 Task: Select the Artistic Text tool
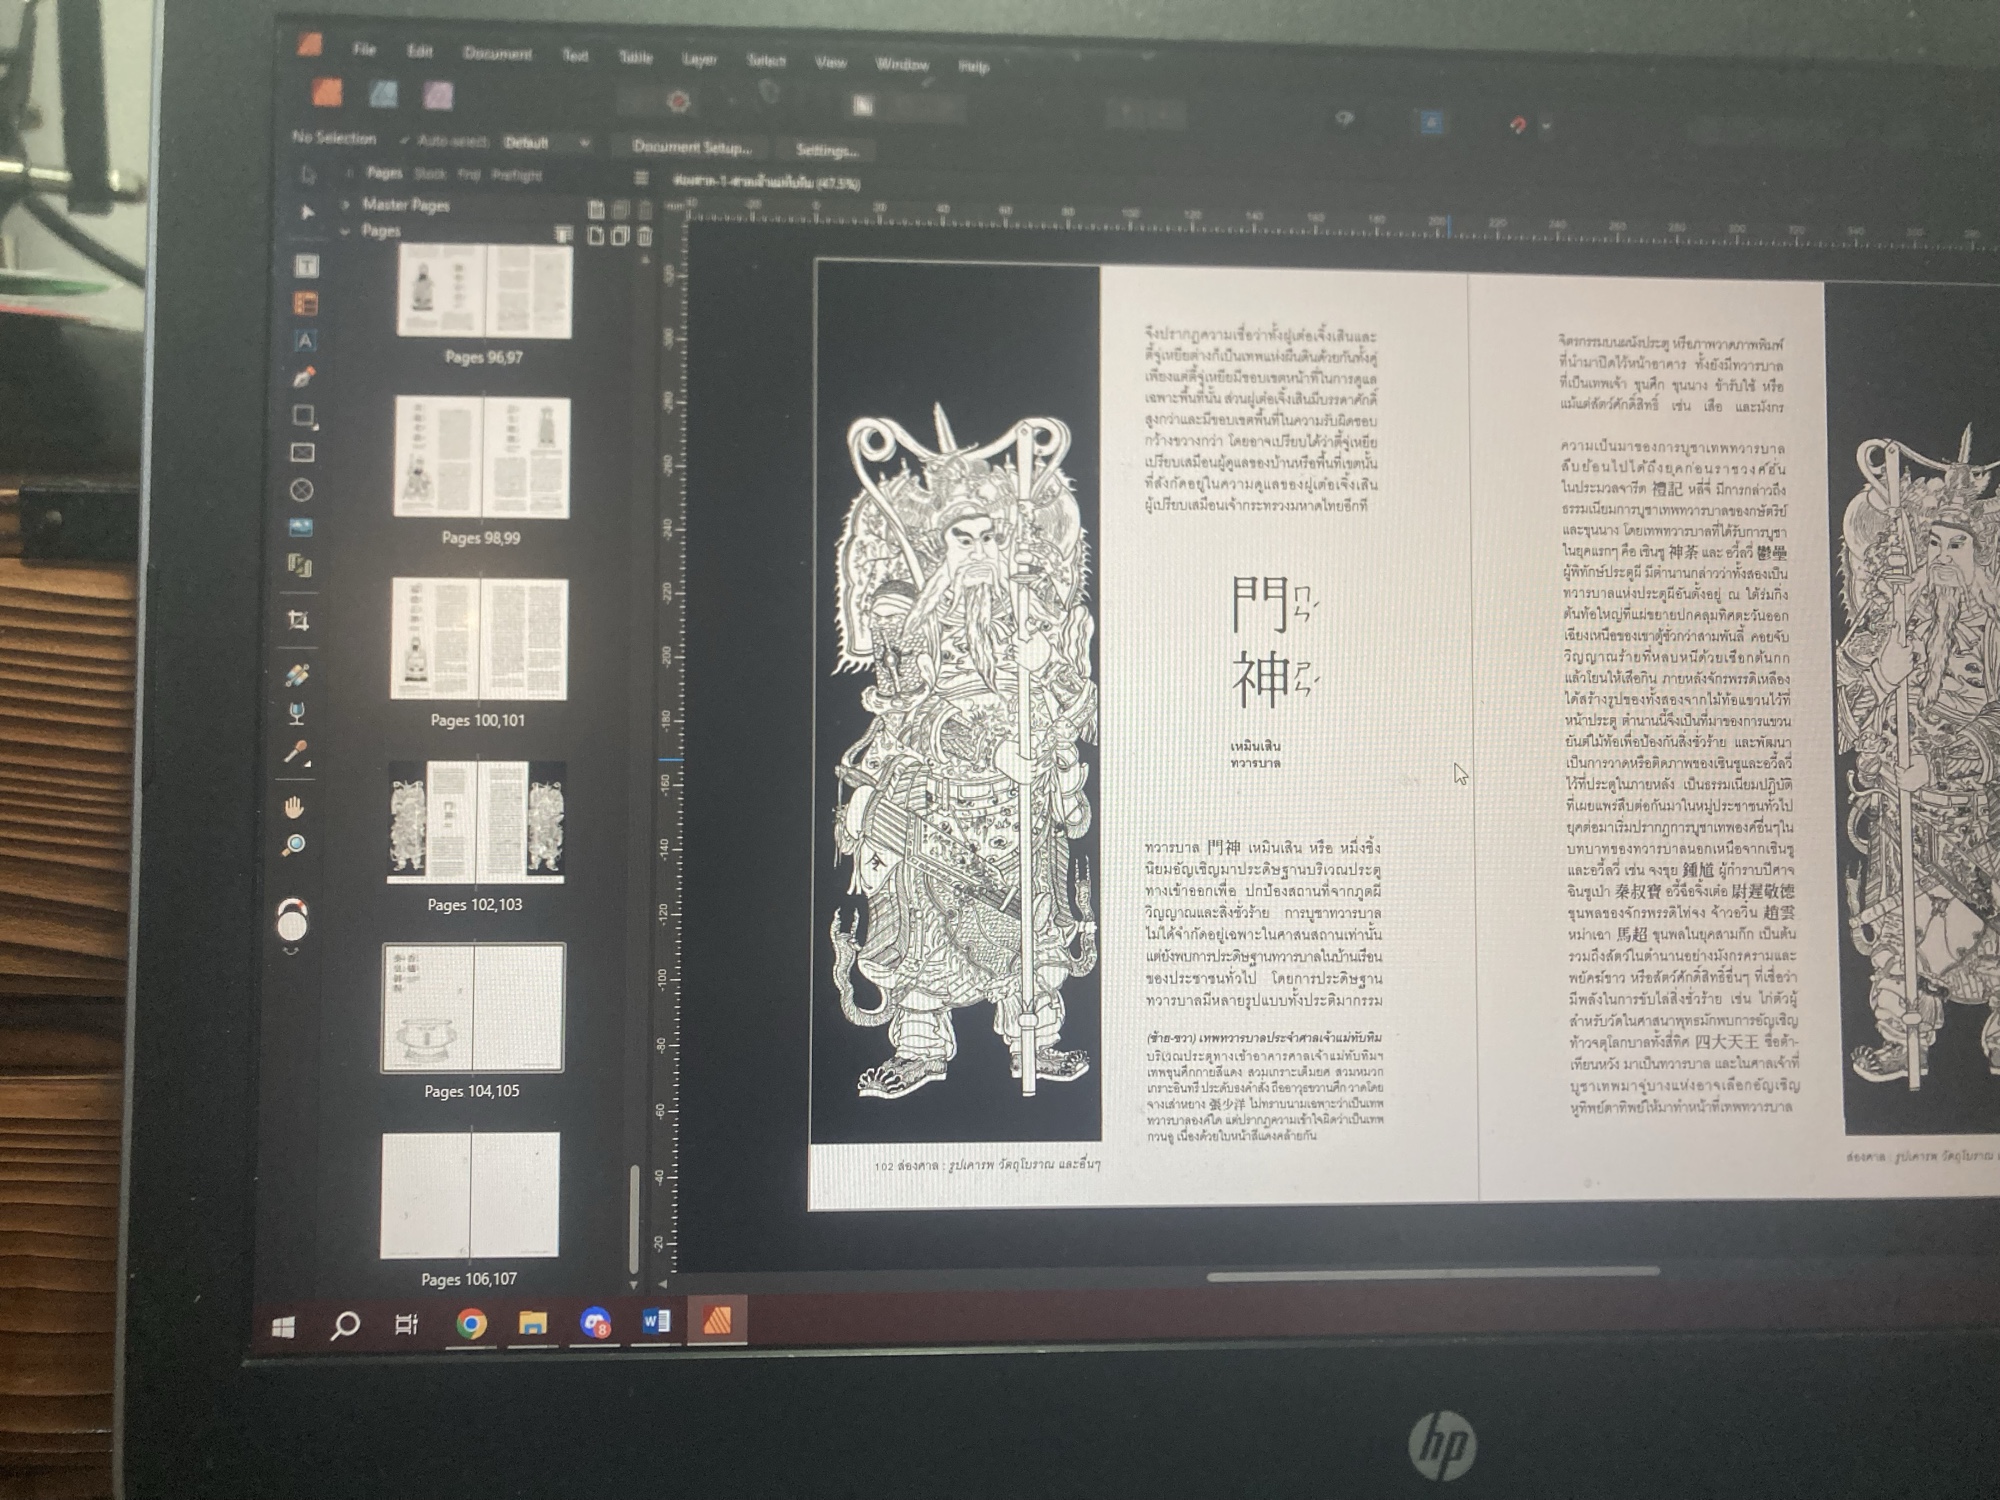click(305, 341)
